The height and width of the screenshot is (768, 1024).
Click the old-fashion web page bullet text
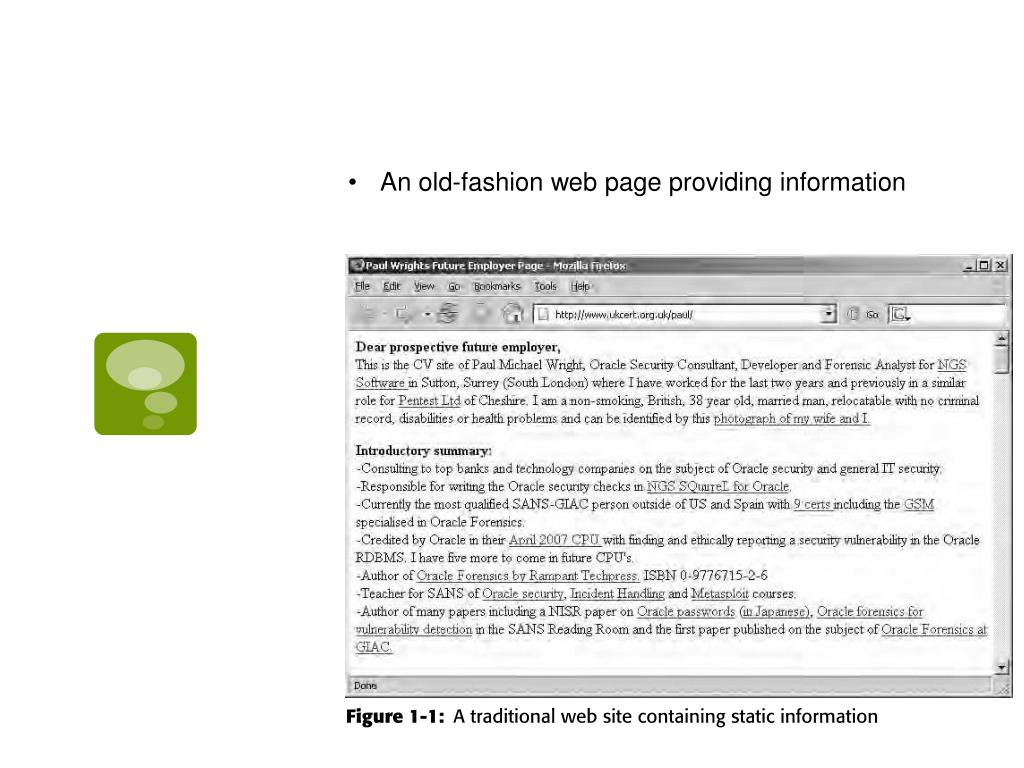pyautogui.click(x=643, y=182)
